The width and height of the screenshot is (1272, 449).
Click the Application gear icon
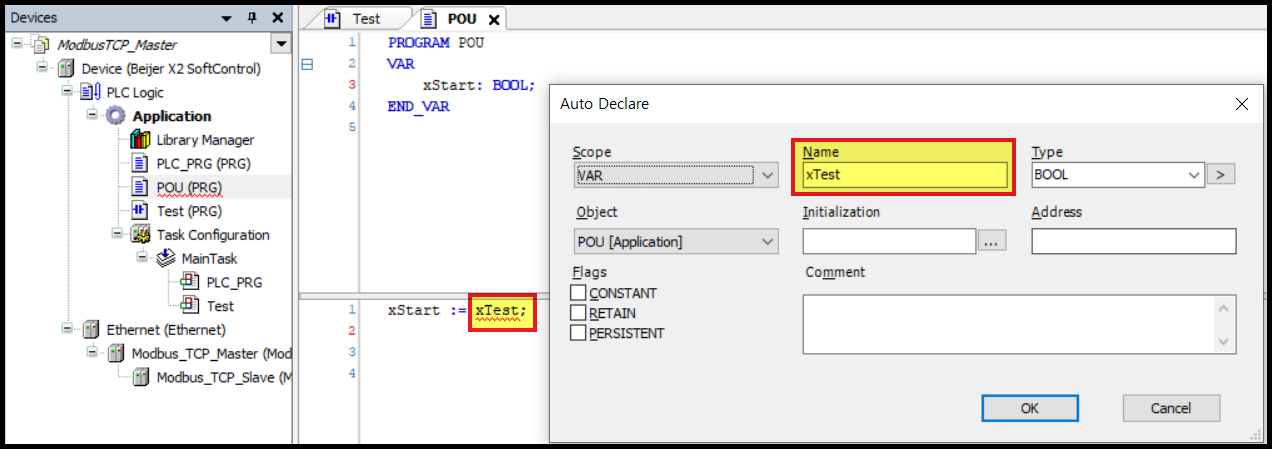click(x=116, y=116)
